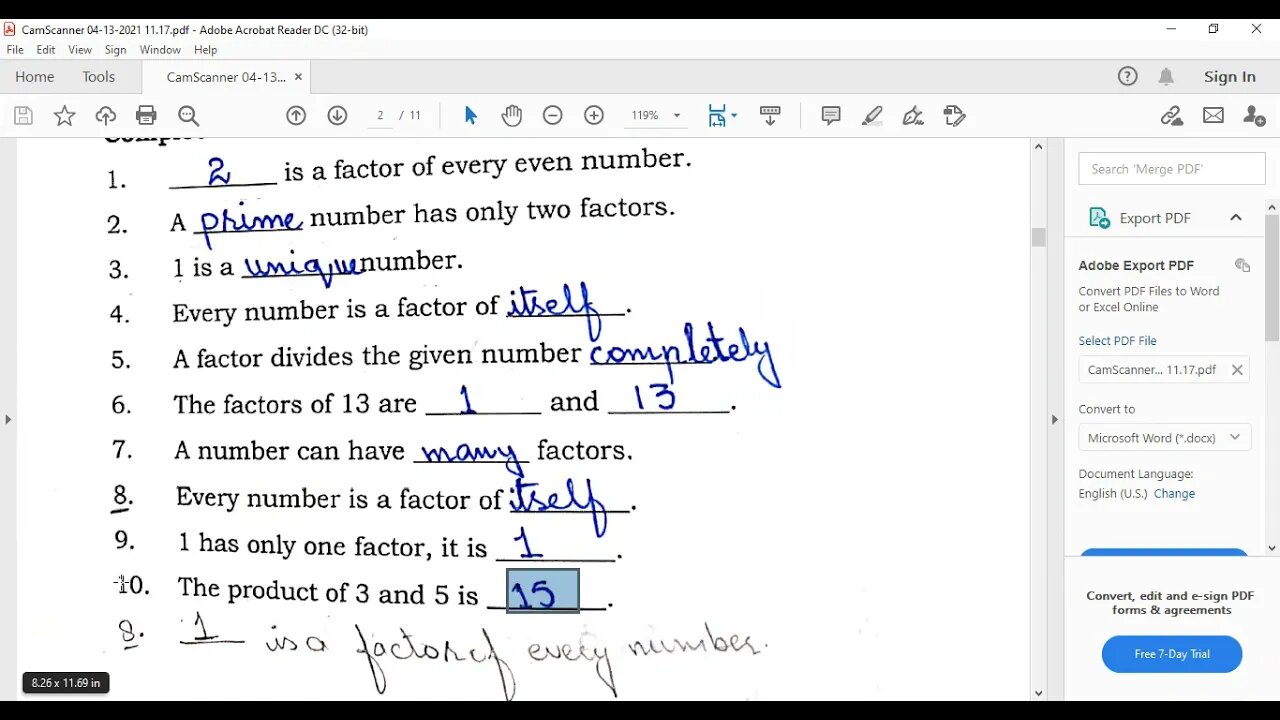Screen dimensions: 1280x720
Task: Zoom out with the minus icon
Action: click(x=553, y=116)
